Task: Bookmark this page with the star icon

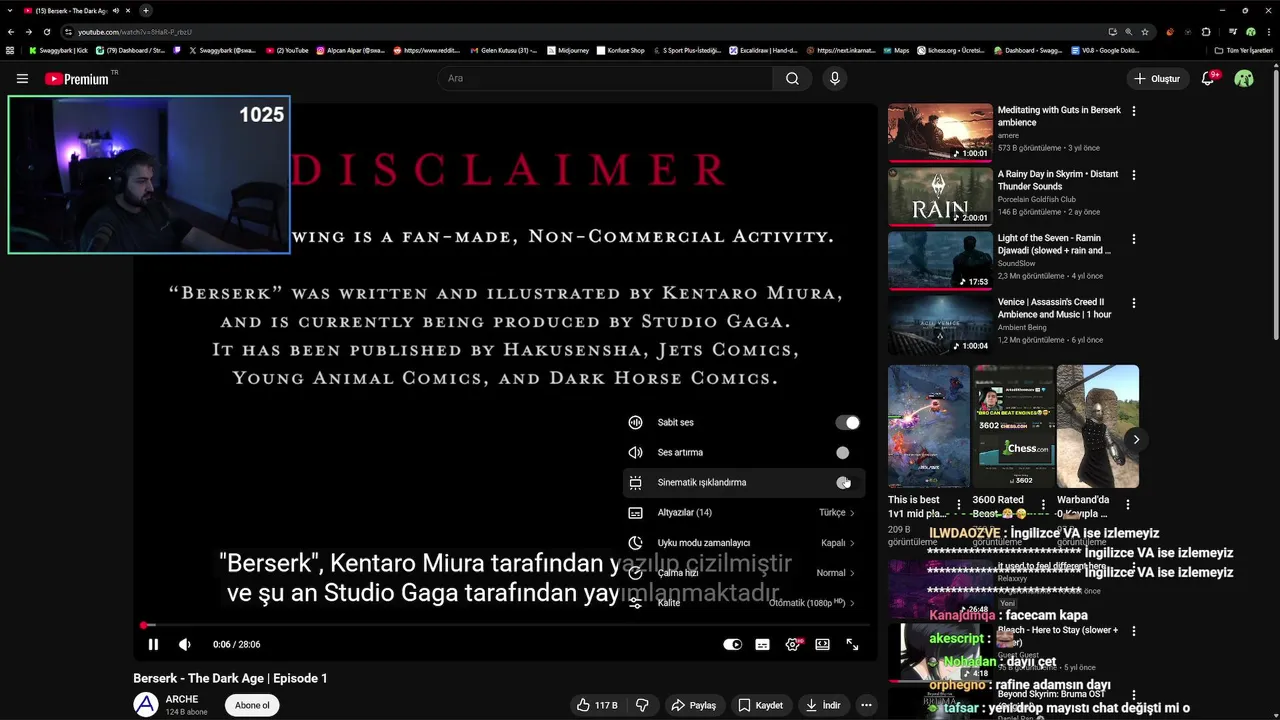Action: pyautogui.click(x=1145, y=32)
